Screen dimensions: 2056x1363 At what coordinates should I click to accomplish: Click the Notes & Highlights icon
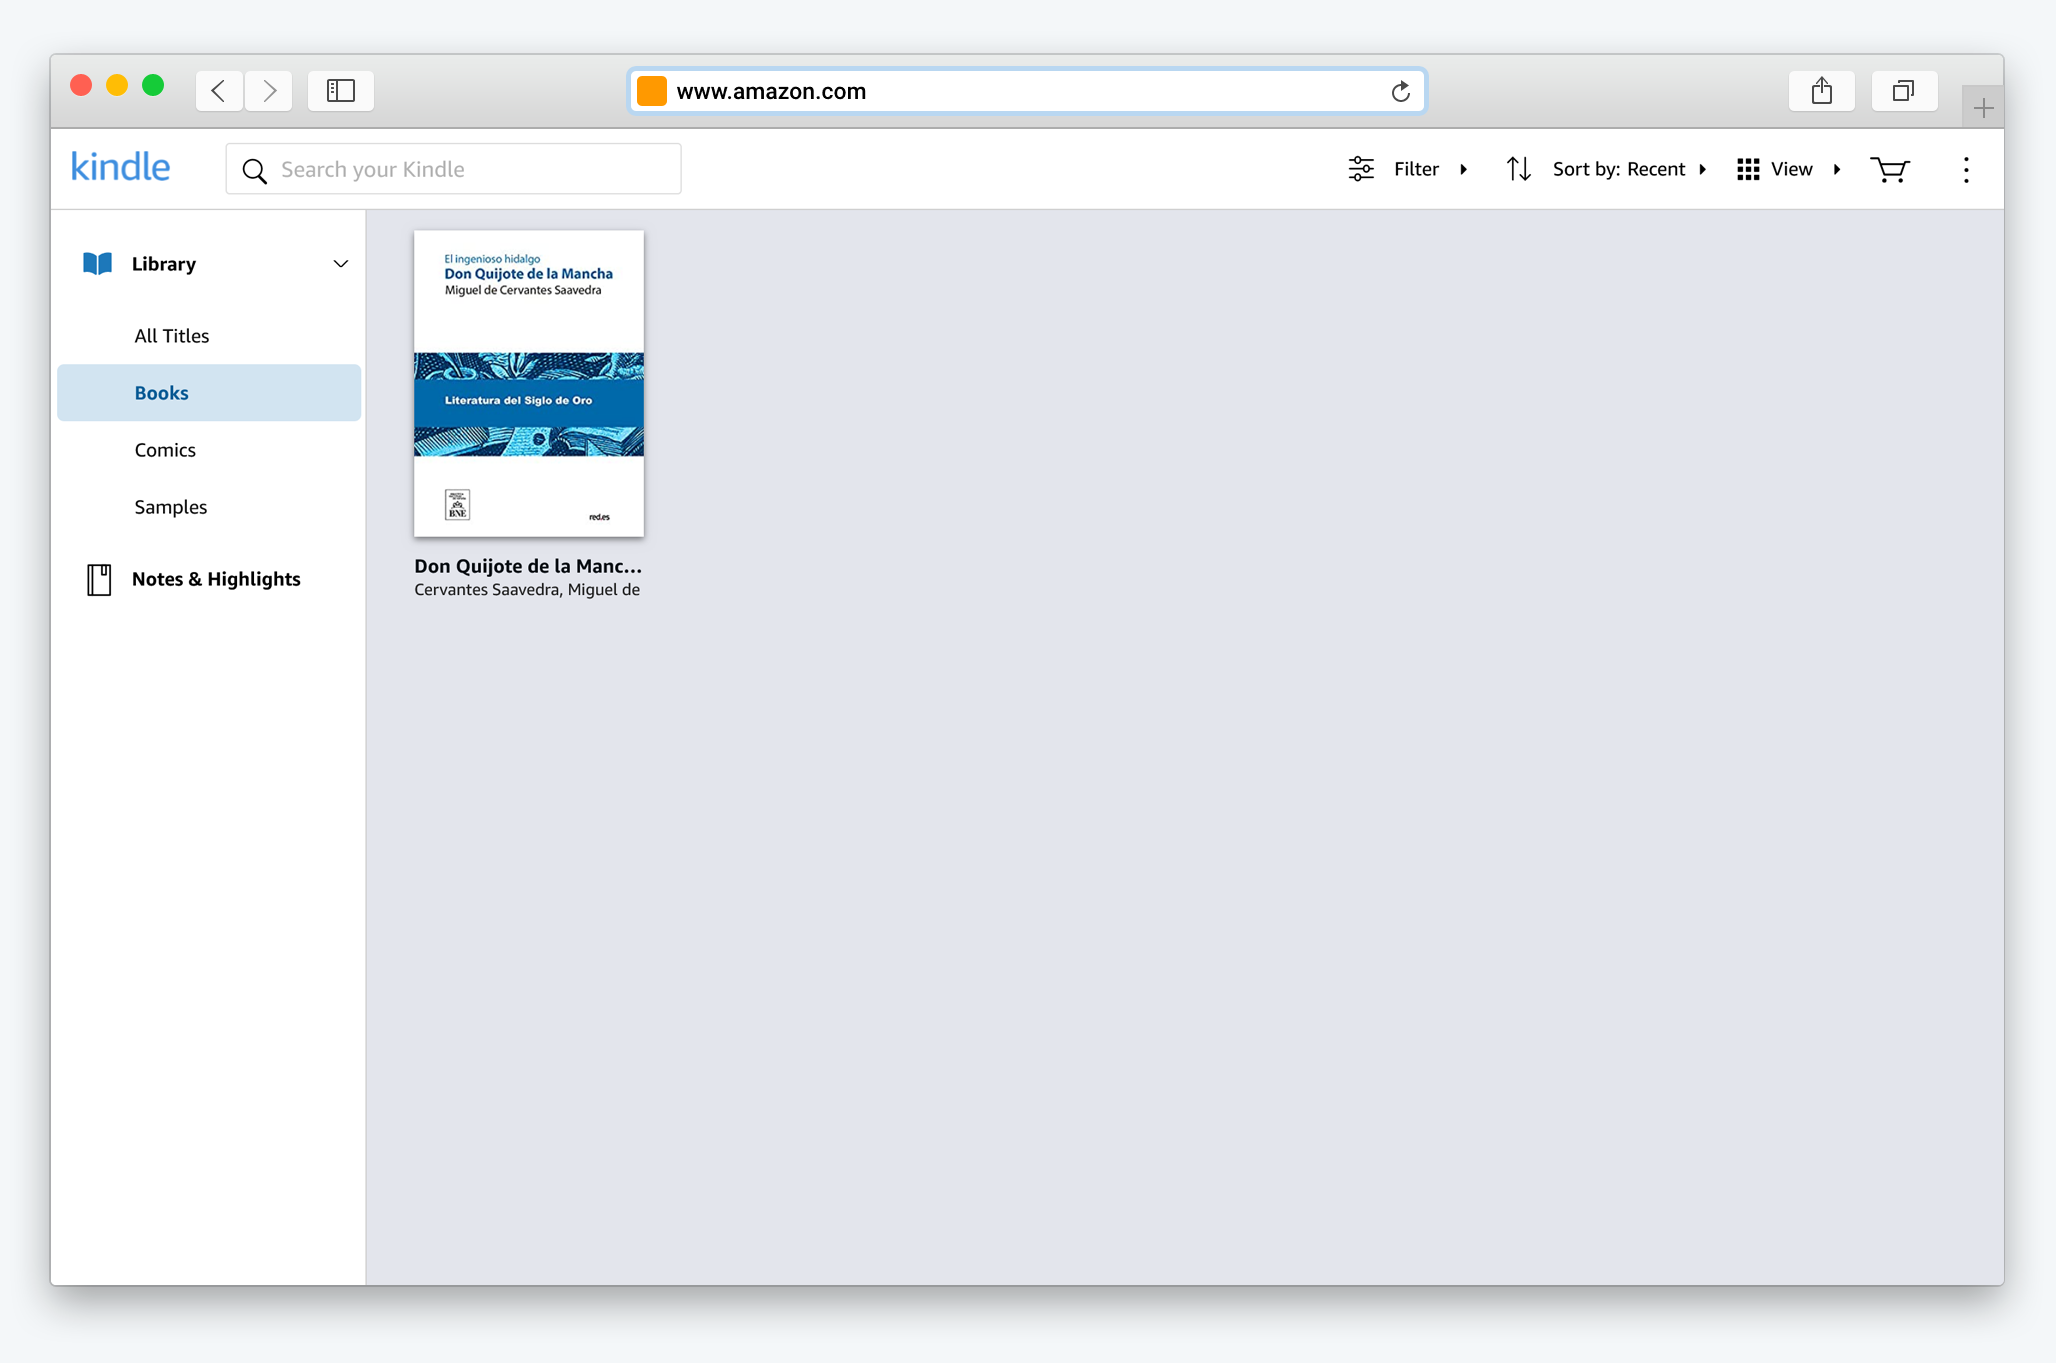(x=99, y=578)
